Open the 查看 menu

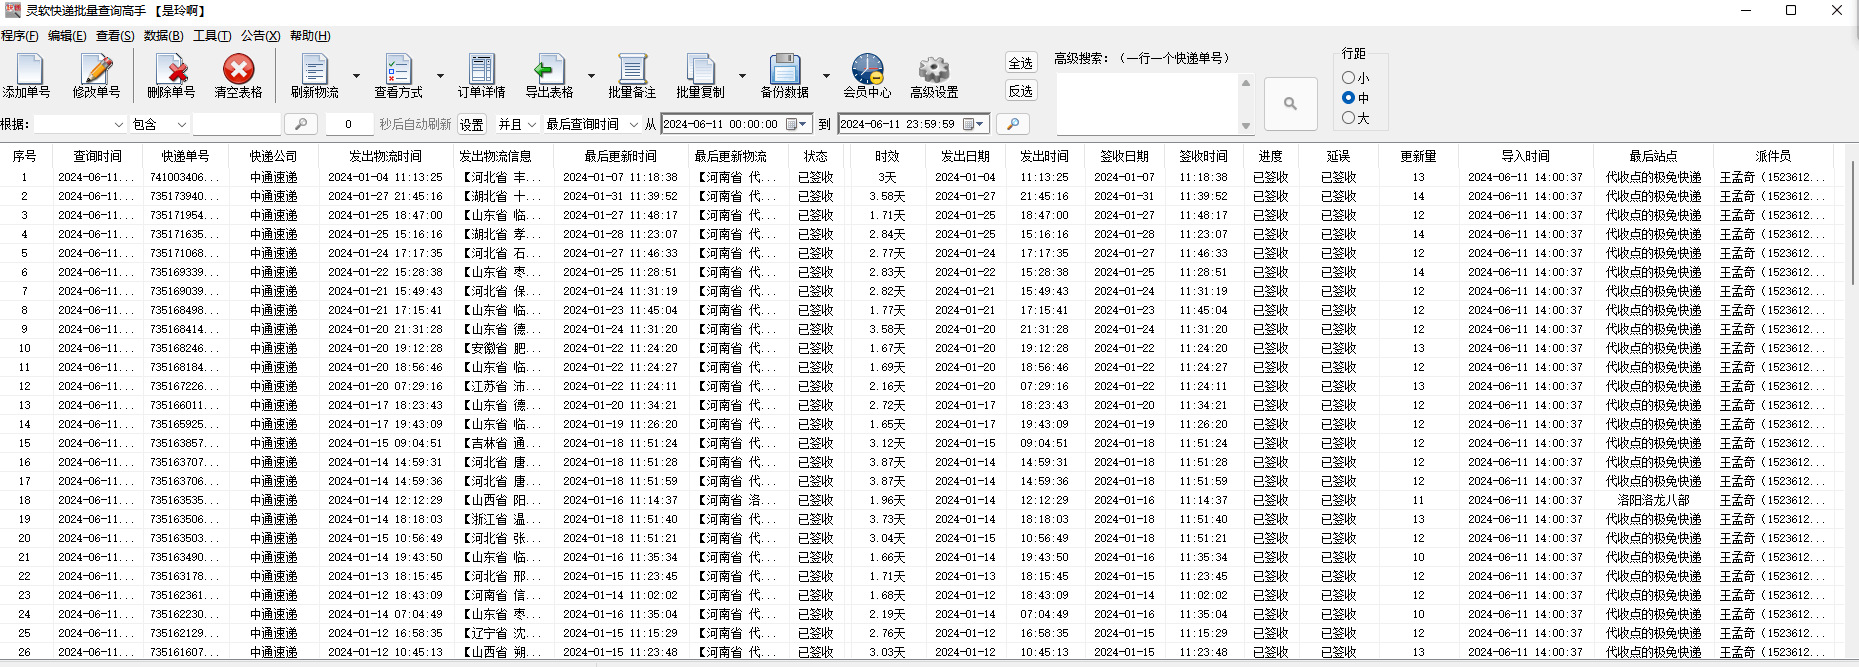click(x=115, y=36)
